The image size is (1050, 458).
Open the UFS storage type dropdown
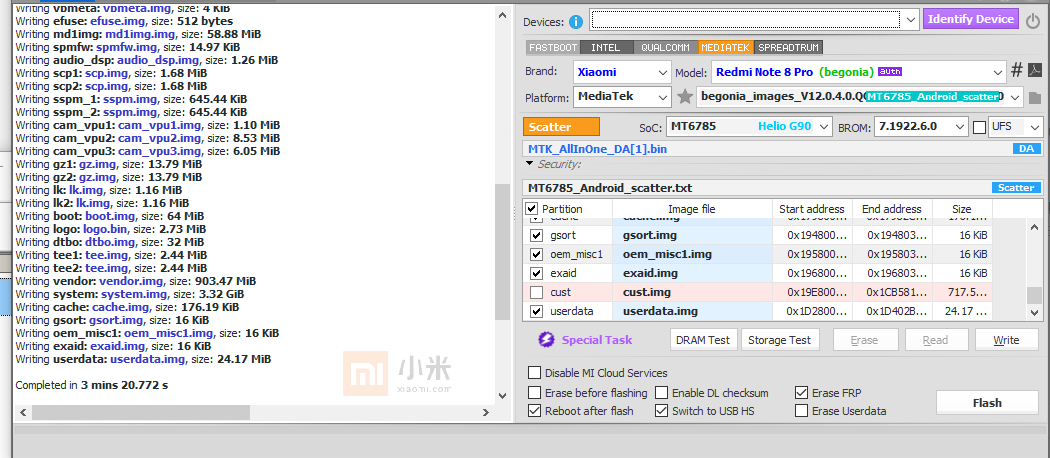pyautogui.click(x=1035, y=126)
